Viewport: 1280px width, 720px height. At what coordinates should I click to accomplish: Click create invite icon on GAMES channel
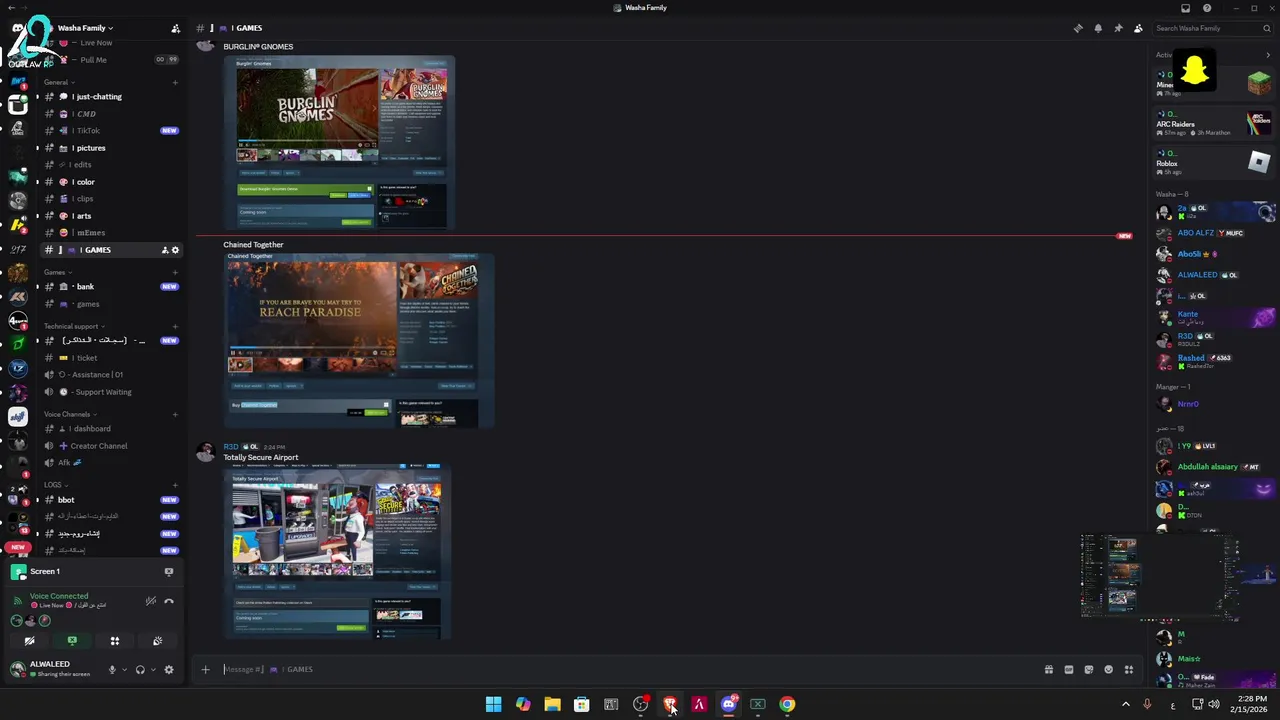(x=165, y=250)
